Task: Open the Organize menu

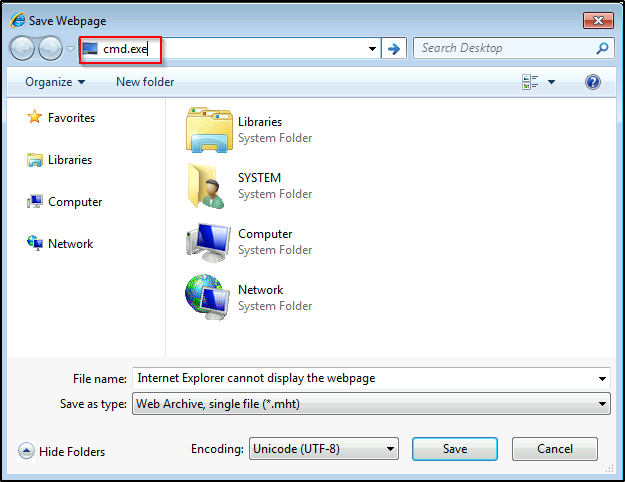Action: [x=54, y=82]
